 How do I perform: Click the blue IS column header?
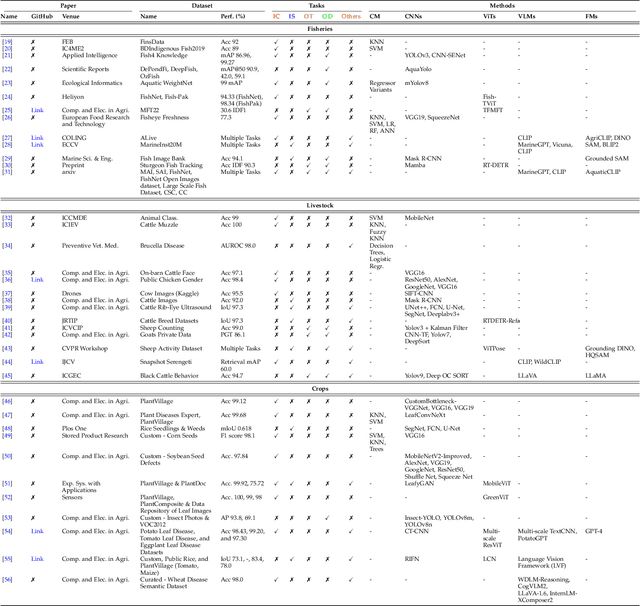[292, 16]
